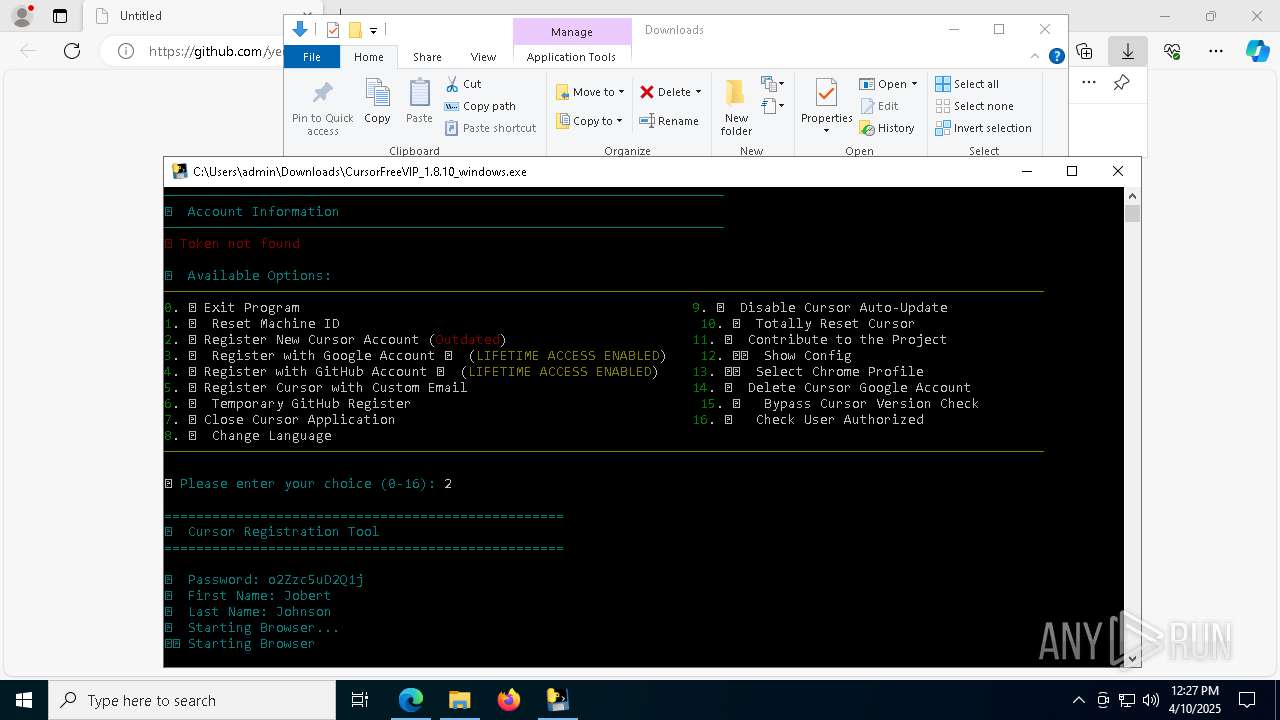1280x720 pixels.
Task: Click CursorFreeVIP app on taskbar
Action: click(x=557, y=700)
